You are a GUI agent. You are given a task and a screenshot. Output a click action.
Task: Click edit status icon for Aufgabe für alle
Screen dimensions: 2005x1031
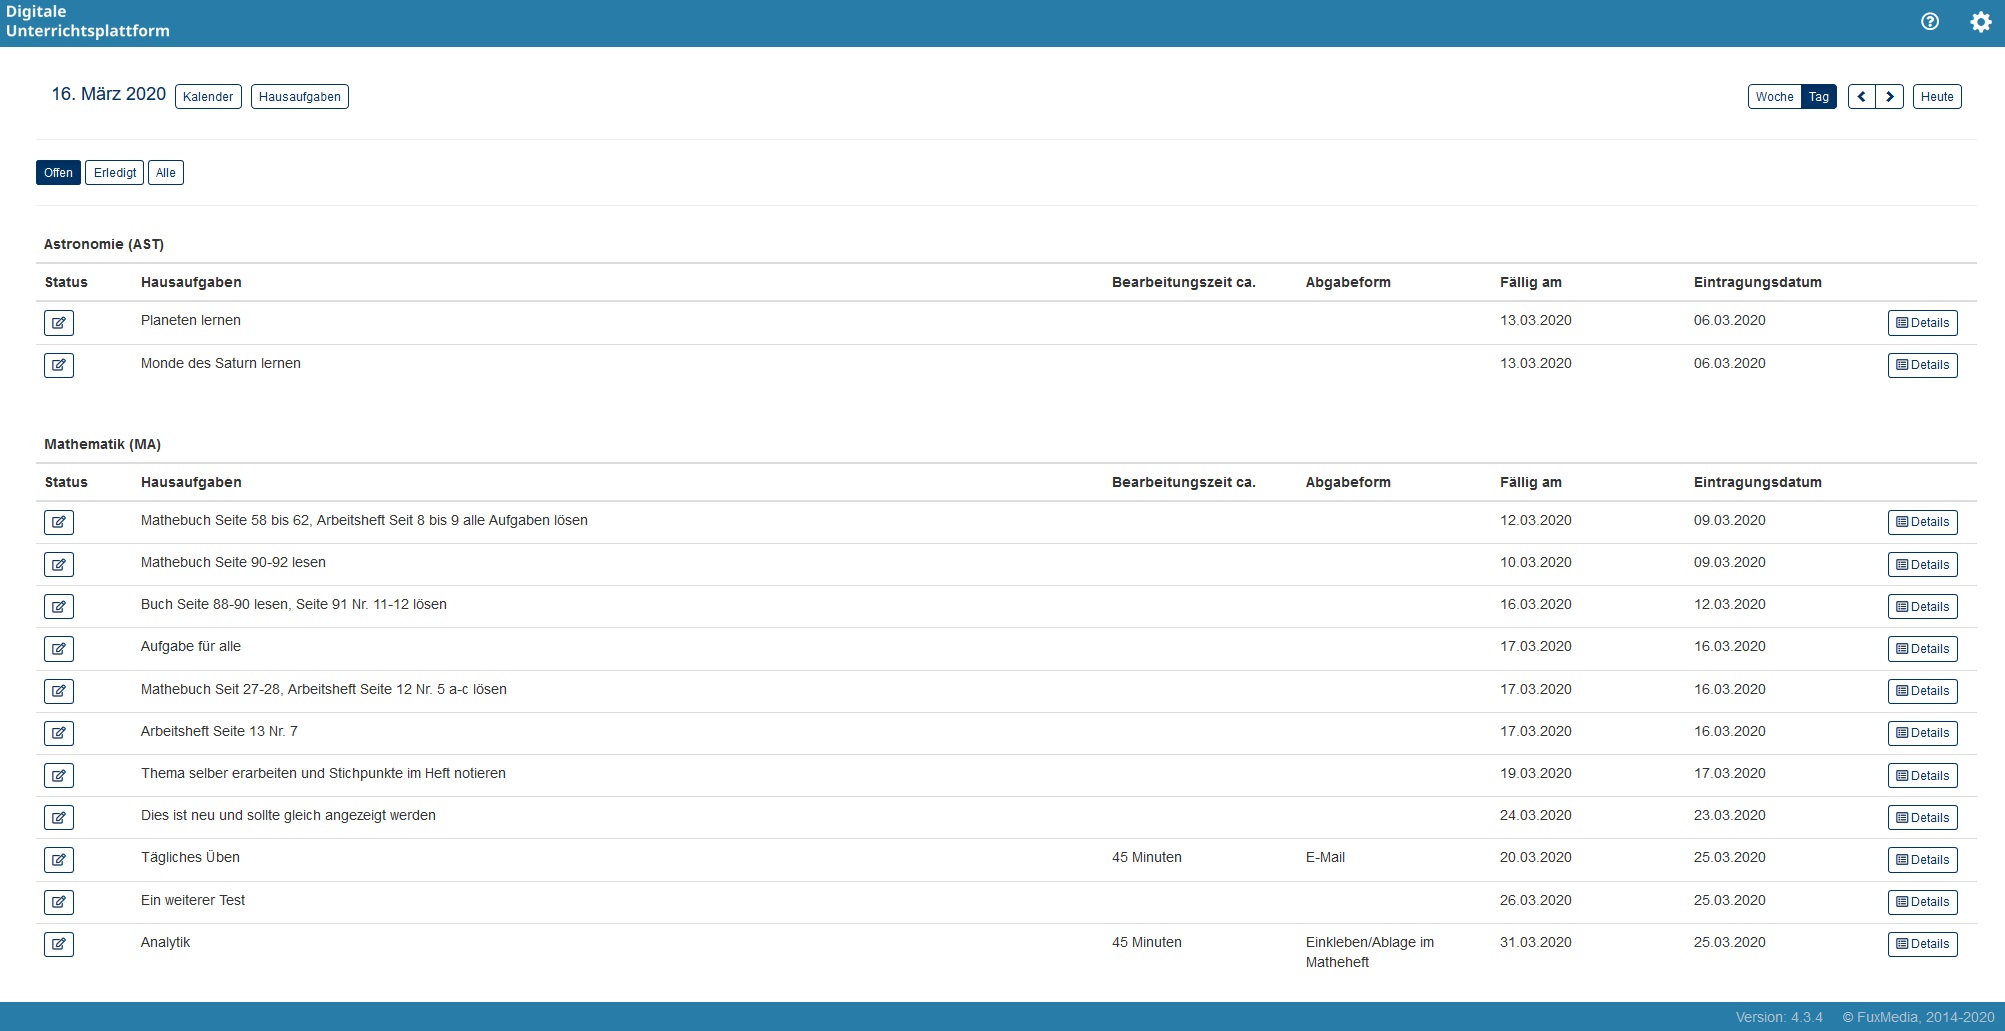(59, 649)
